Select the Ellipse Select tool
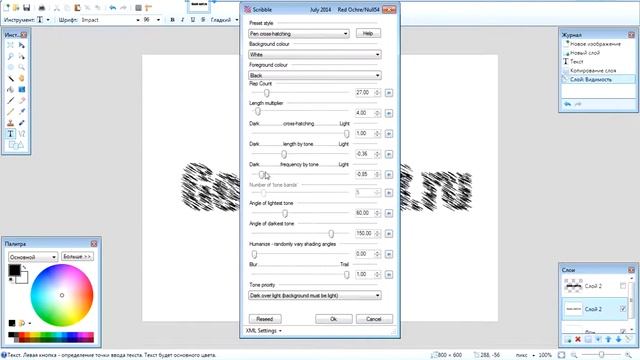The image size is (640, 360). tap(11, 67)
